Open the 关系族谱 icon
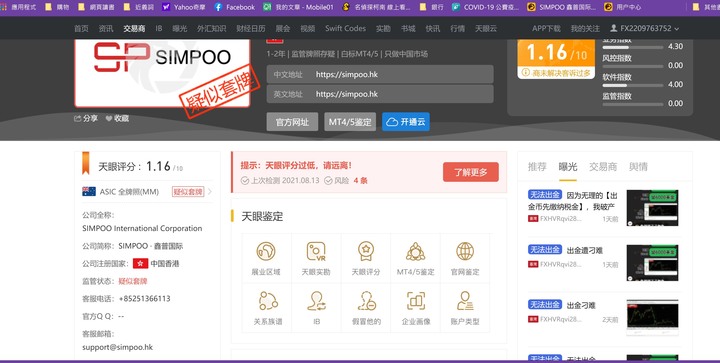Image resolution: width=720 pixels, height=363 pixels. pos(268,301)
